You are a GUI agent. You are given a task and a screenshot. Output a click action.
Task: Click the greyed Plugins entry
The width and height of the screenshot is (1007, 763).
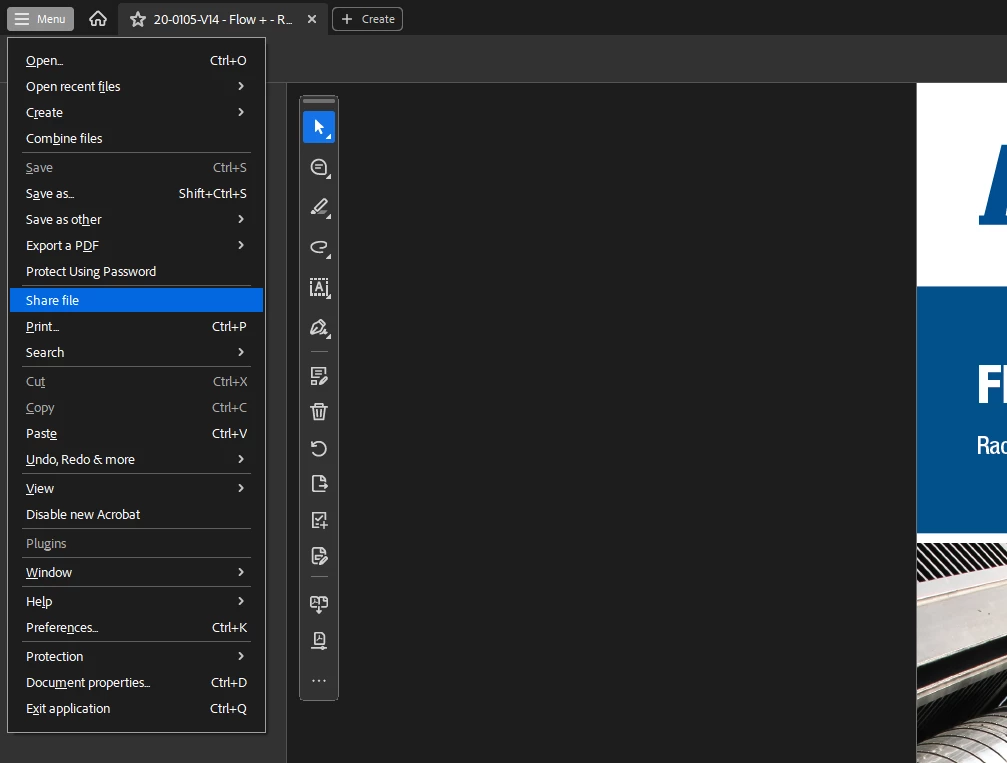[136, 543]
